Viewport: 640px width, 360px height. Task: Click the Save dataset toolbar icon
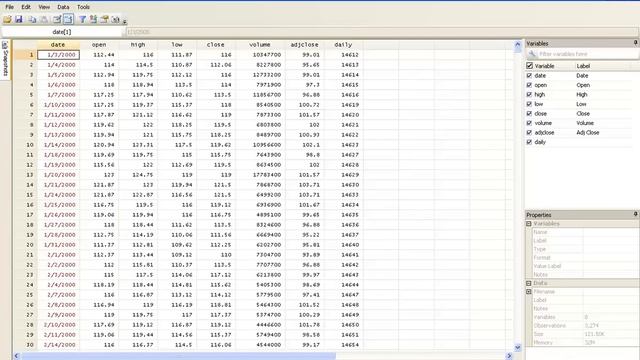(19, 19)
